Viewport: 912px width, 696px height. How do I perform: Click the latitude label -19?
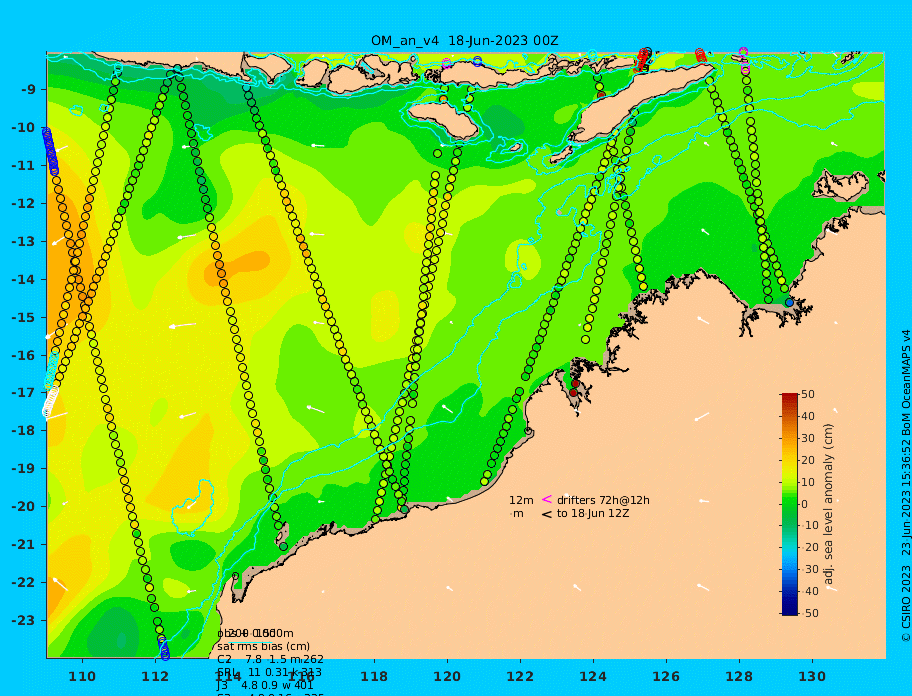point(23,469)
